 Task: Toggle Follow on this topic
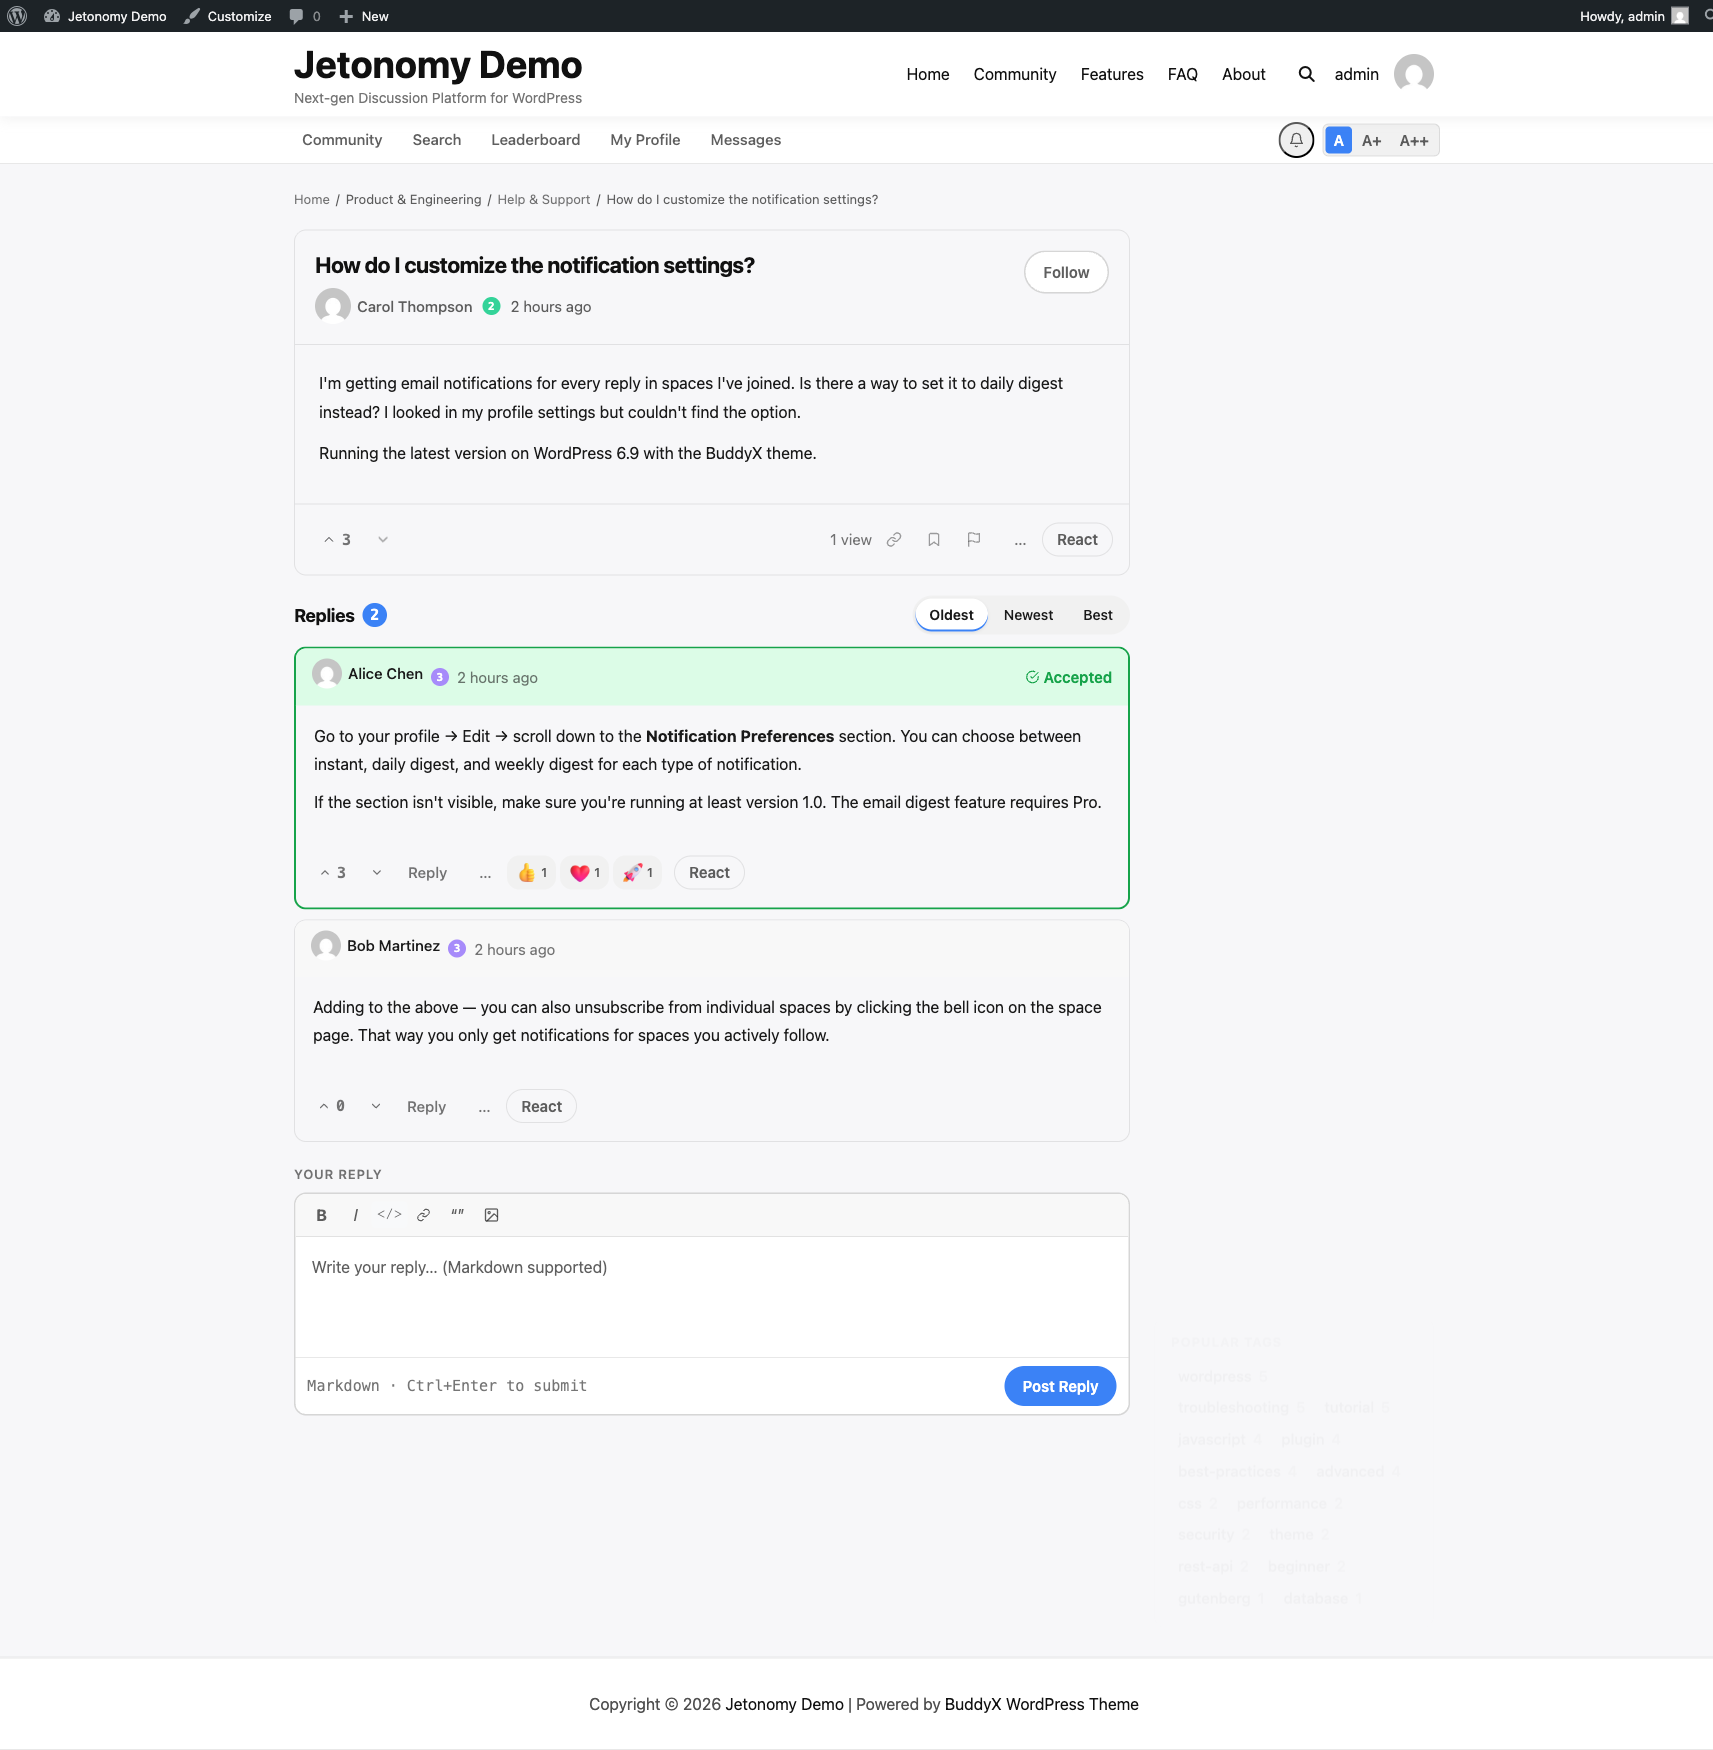tap(1066, 272)
